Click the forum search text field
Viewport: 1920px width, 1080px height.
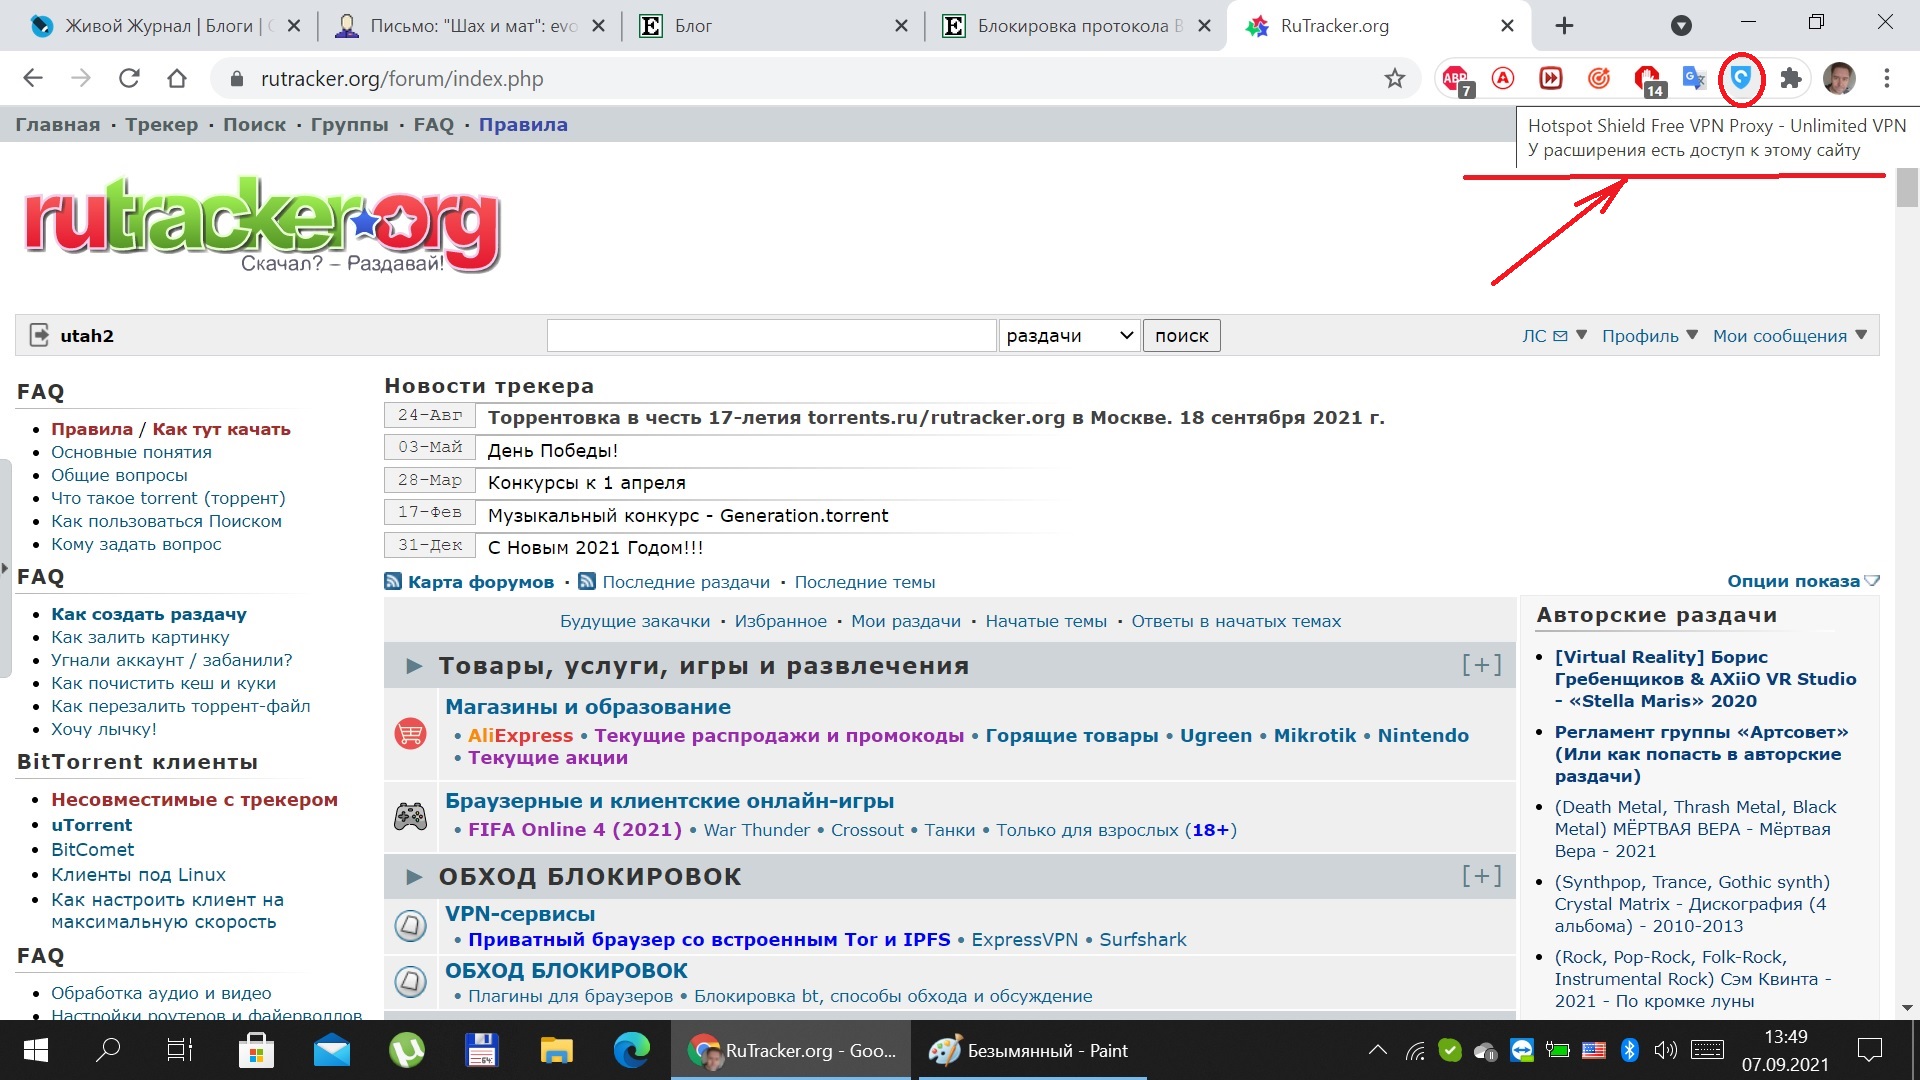(771, 336)
